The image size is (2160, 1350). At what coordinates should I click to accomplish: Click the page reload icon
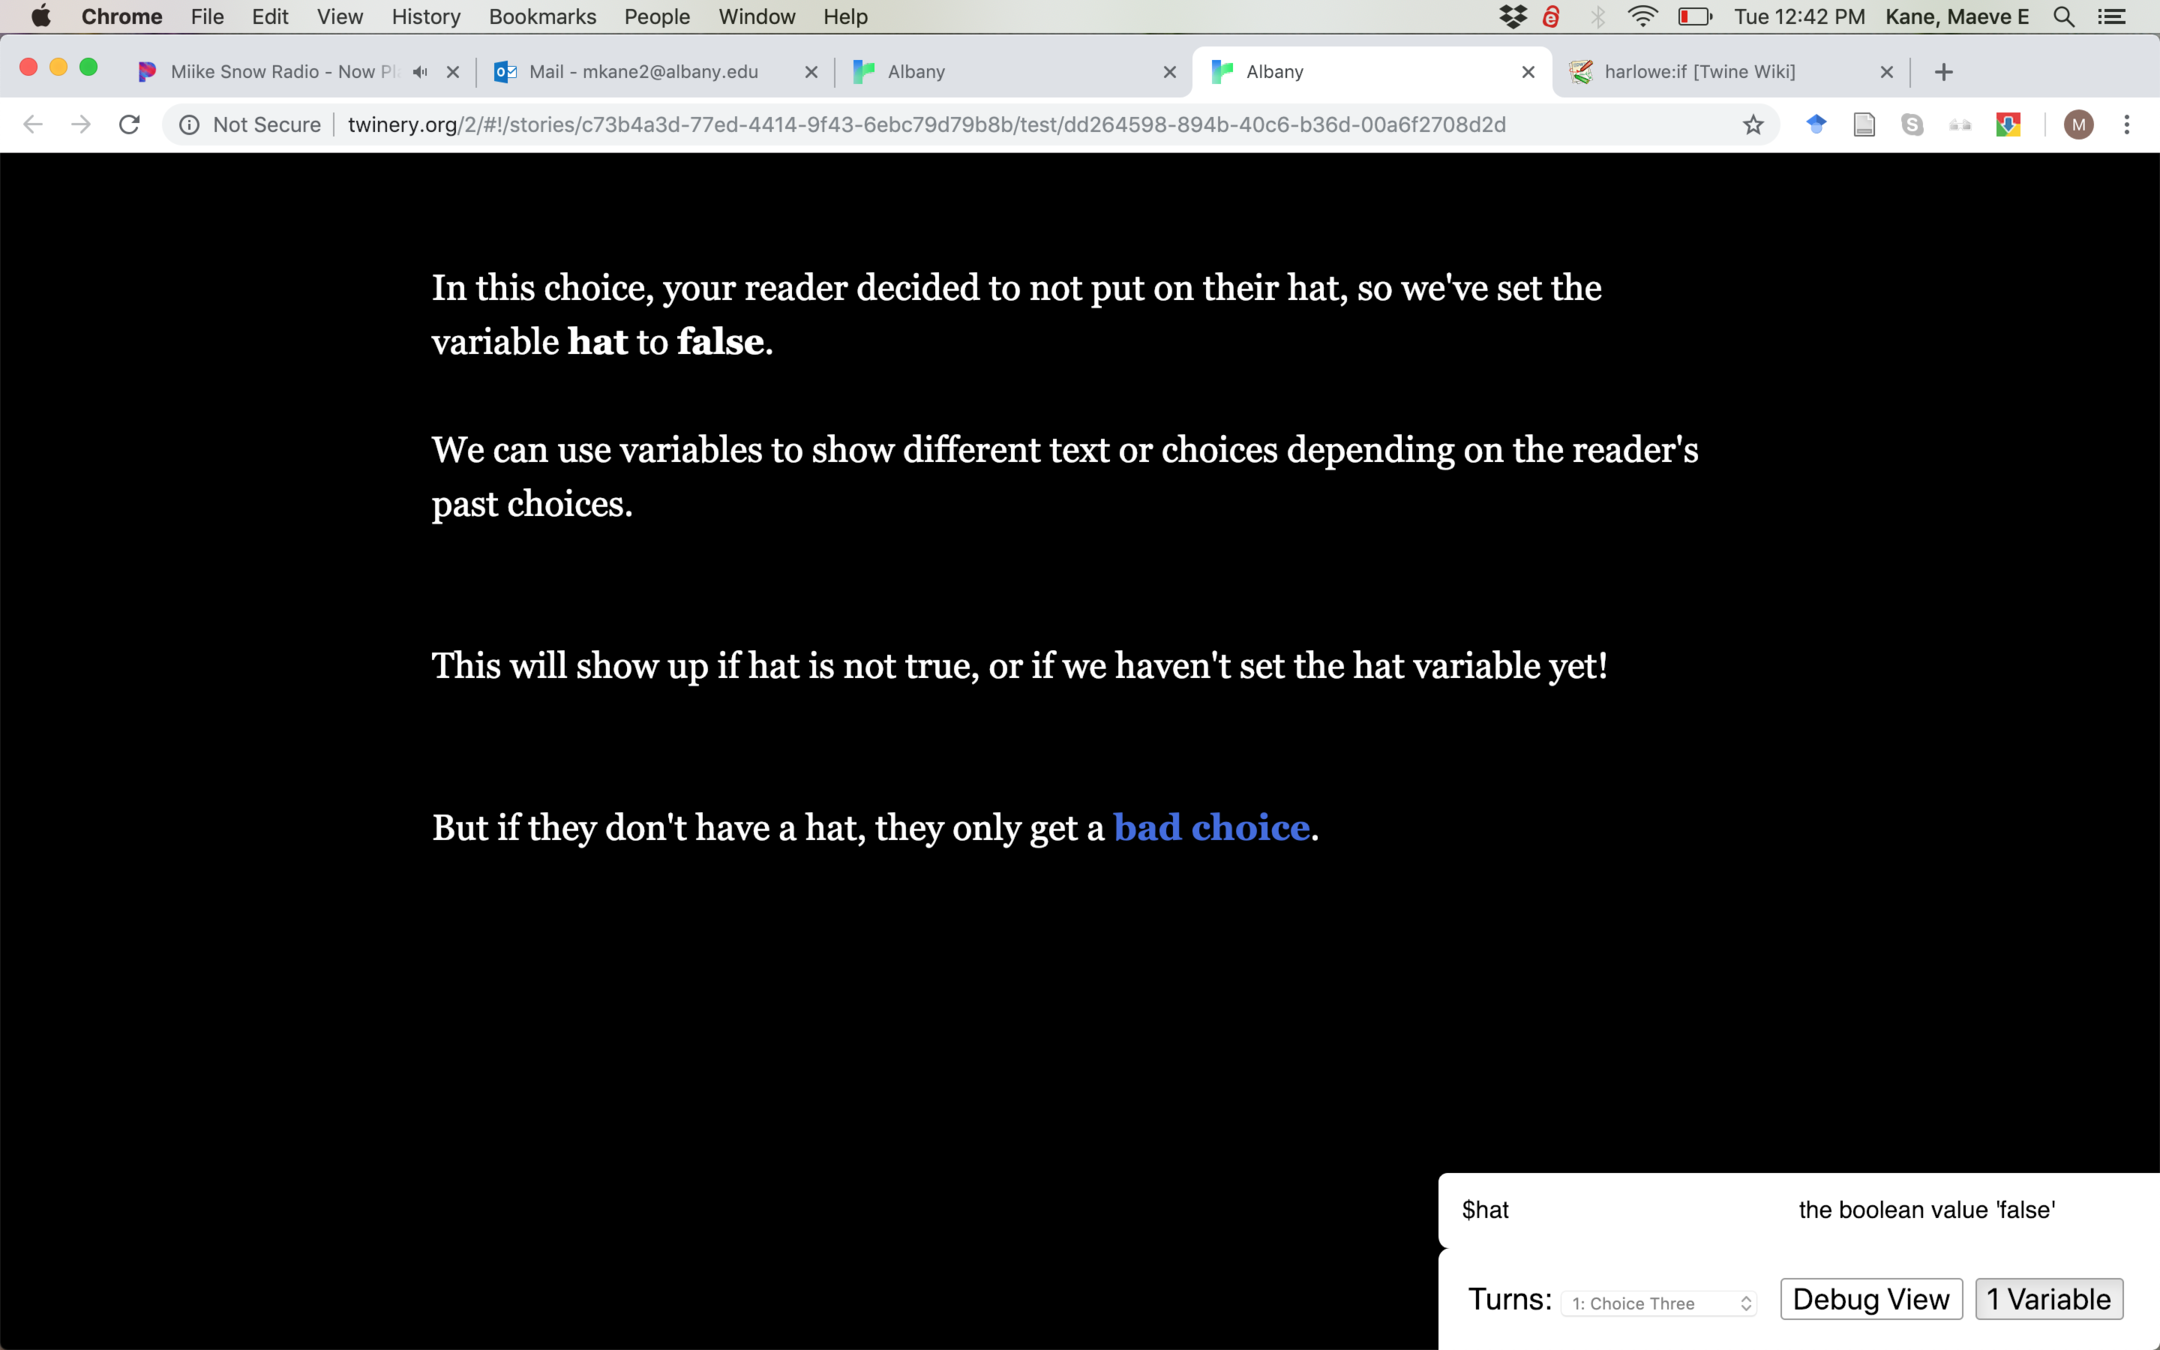(129, 125)
